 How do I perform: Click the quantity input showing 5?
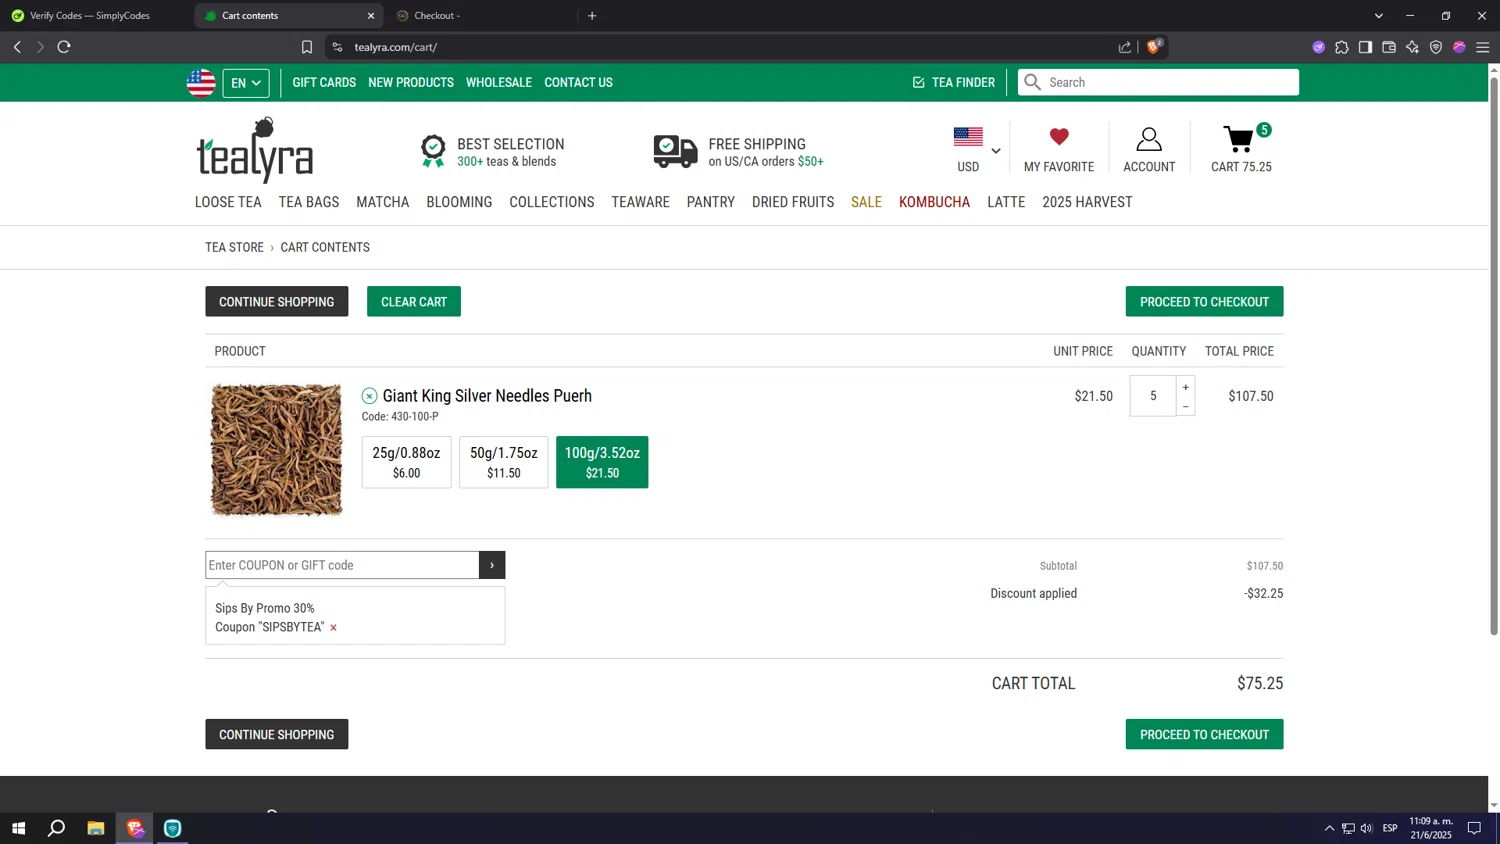pos(1153,396)
